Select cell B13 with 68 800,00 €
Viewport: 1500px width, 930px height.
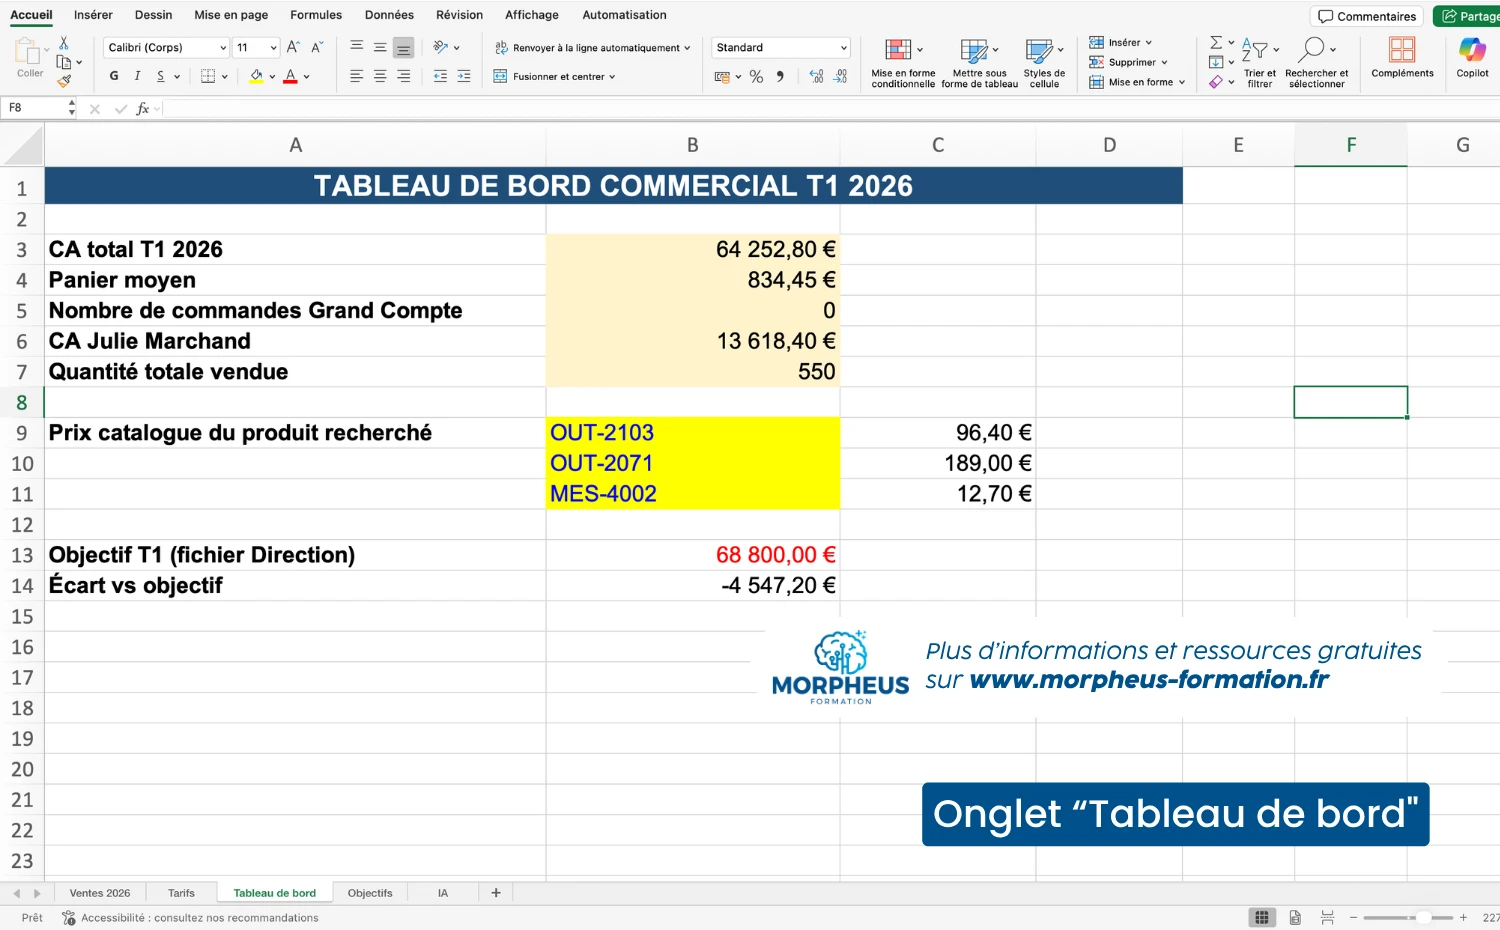coord(693,555)
